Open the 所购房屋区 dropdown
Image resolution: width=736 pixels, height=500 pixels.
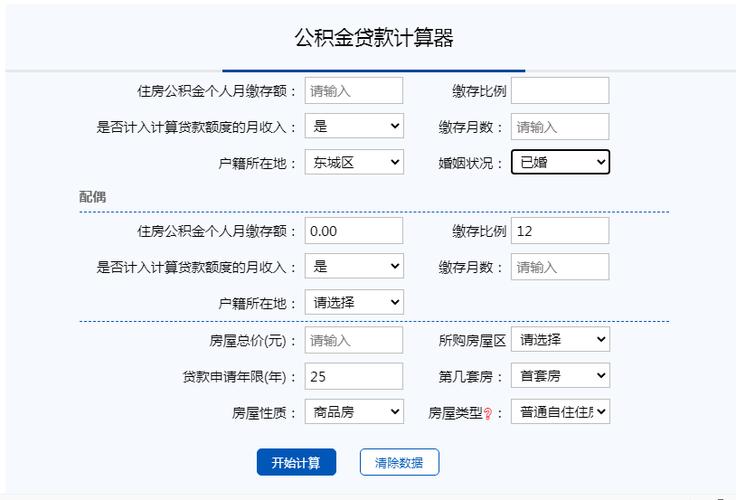560,339
